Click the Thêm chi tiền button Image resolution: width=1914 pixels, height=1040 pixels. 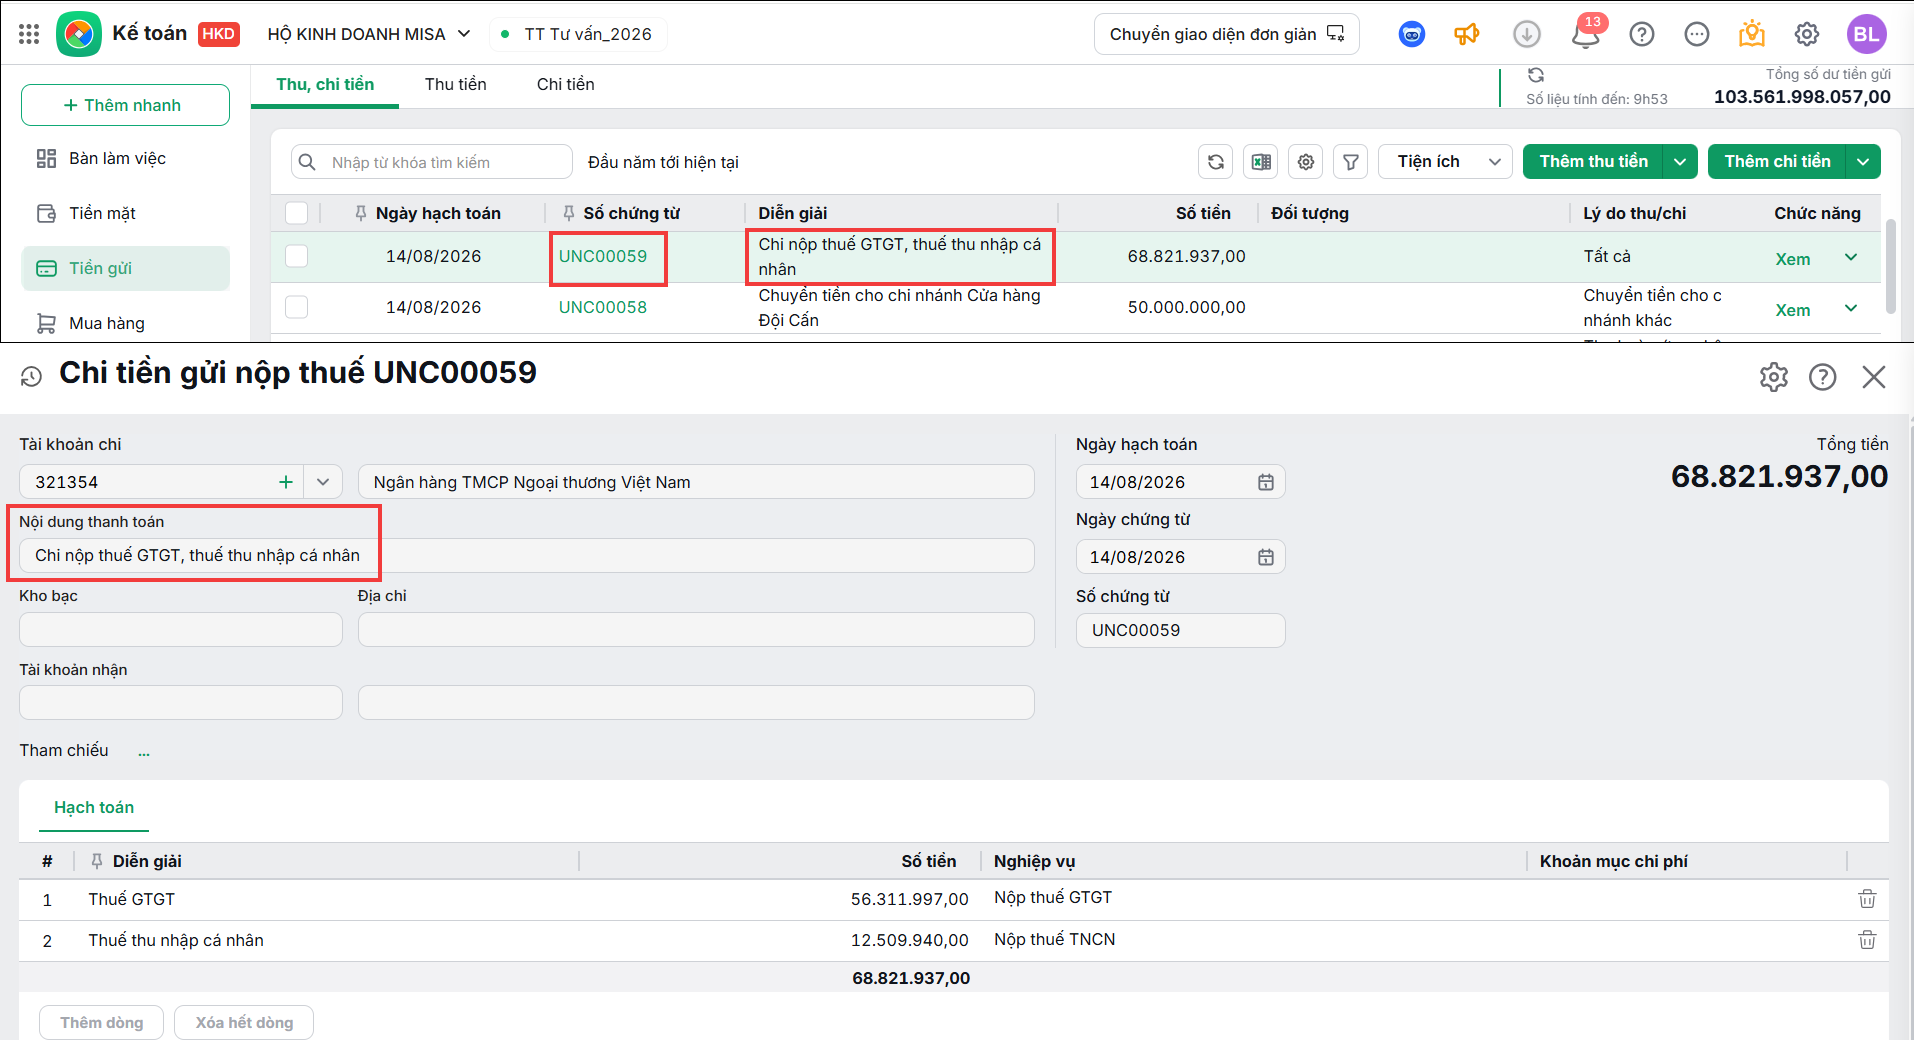tap(1778, 162)
